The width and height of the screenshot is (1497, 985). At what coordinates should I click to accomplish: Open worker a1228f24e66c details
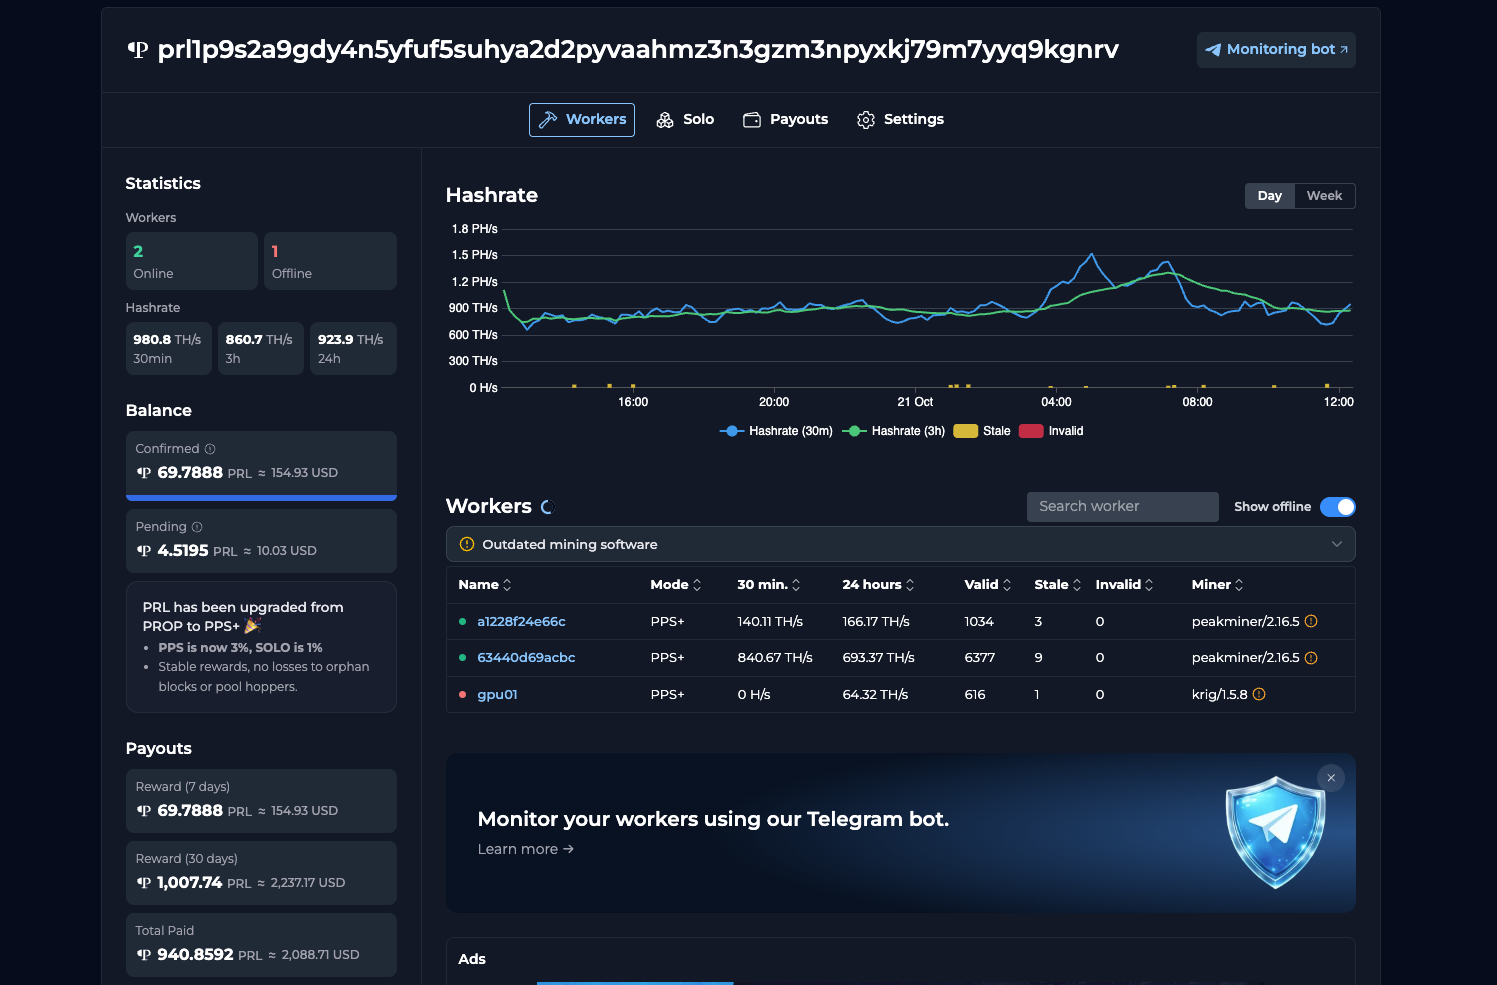tap(521, 621)
